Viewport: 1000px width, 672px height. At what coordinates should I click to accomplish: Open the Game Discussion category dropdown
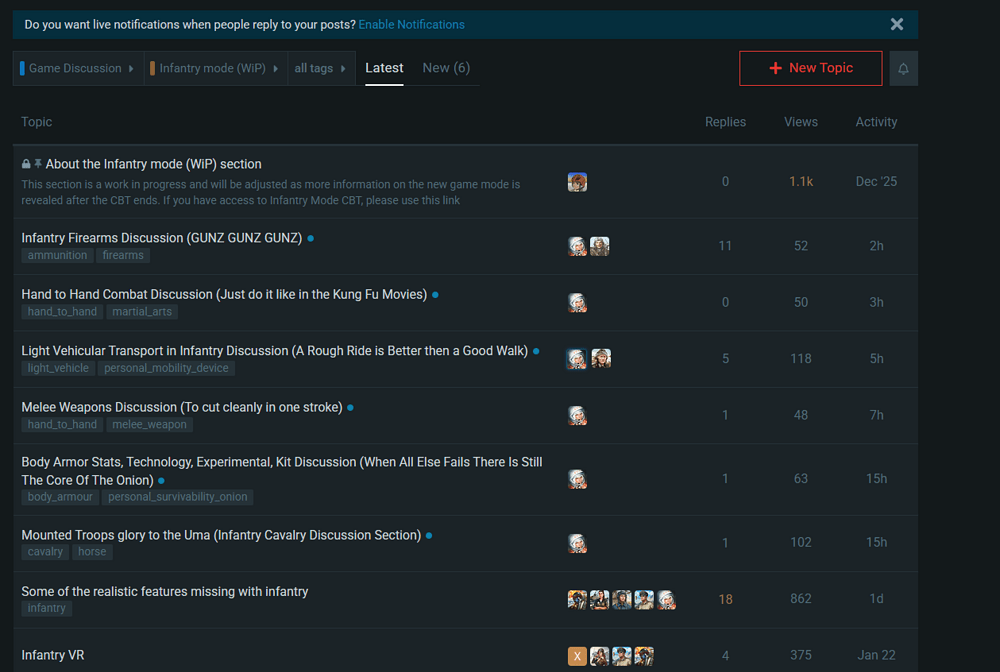[x=77, y=68]
